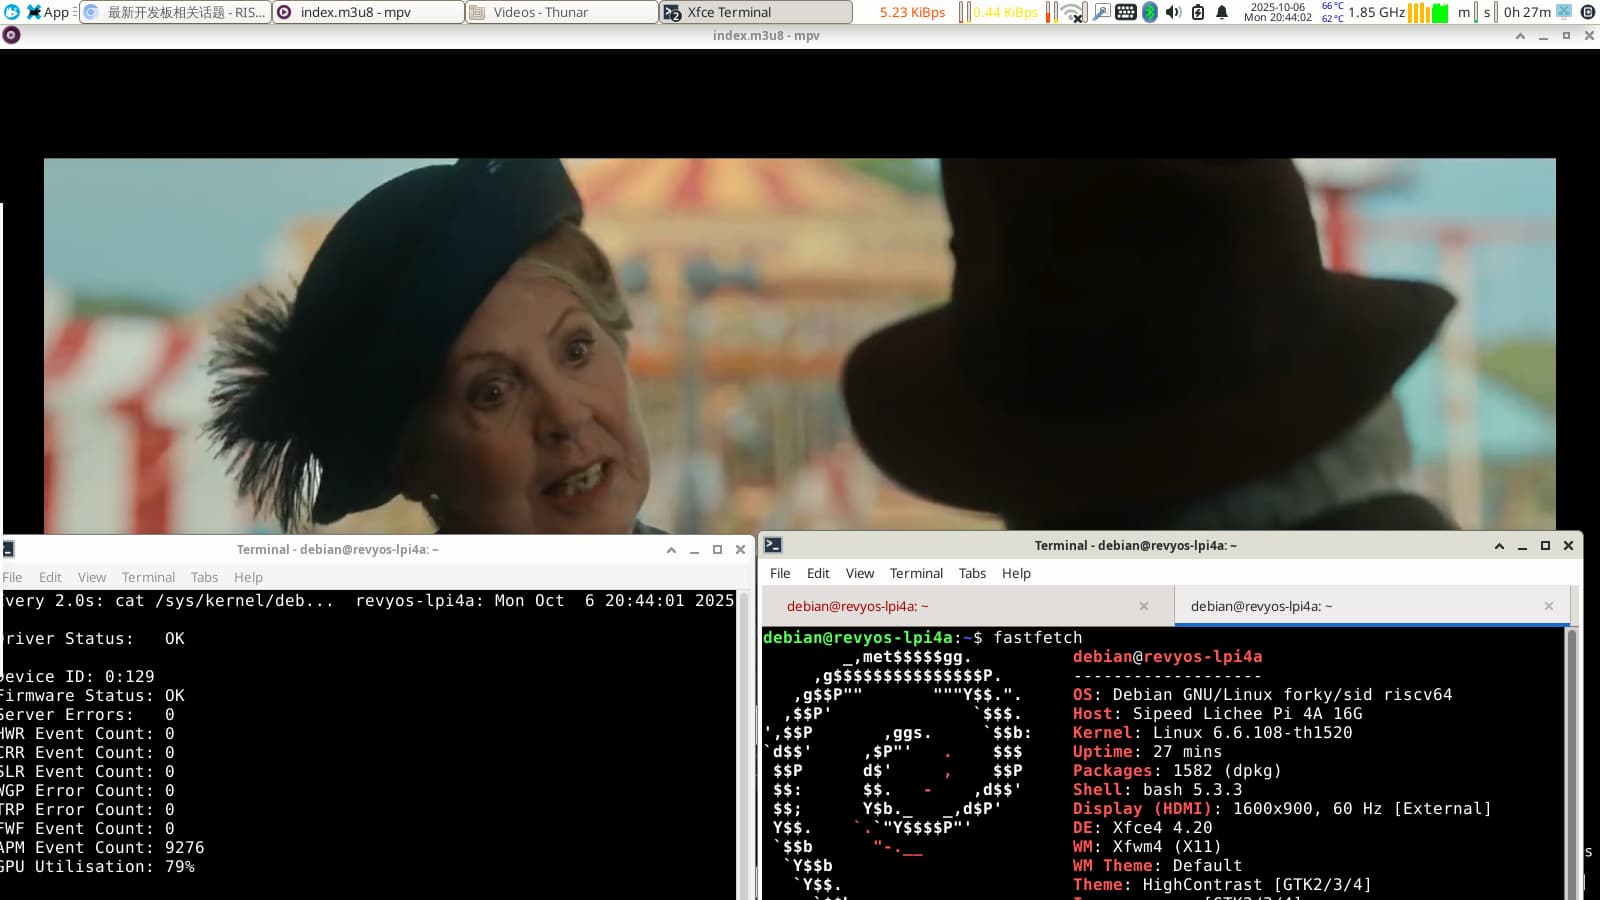Switch to the Xfce Terminal taskbar button
The image size is (1600, 900).
pyautogui.click(x=755, y=12)
